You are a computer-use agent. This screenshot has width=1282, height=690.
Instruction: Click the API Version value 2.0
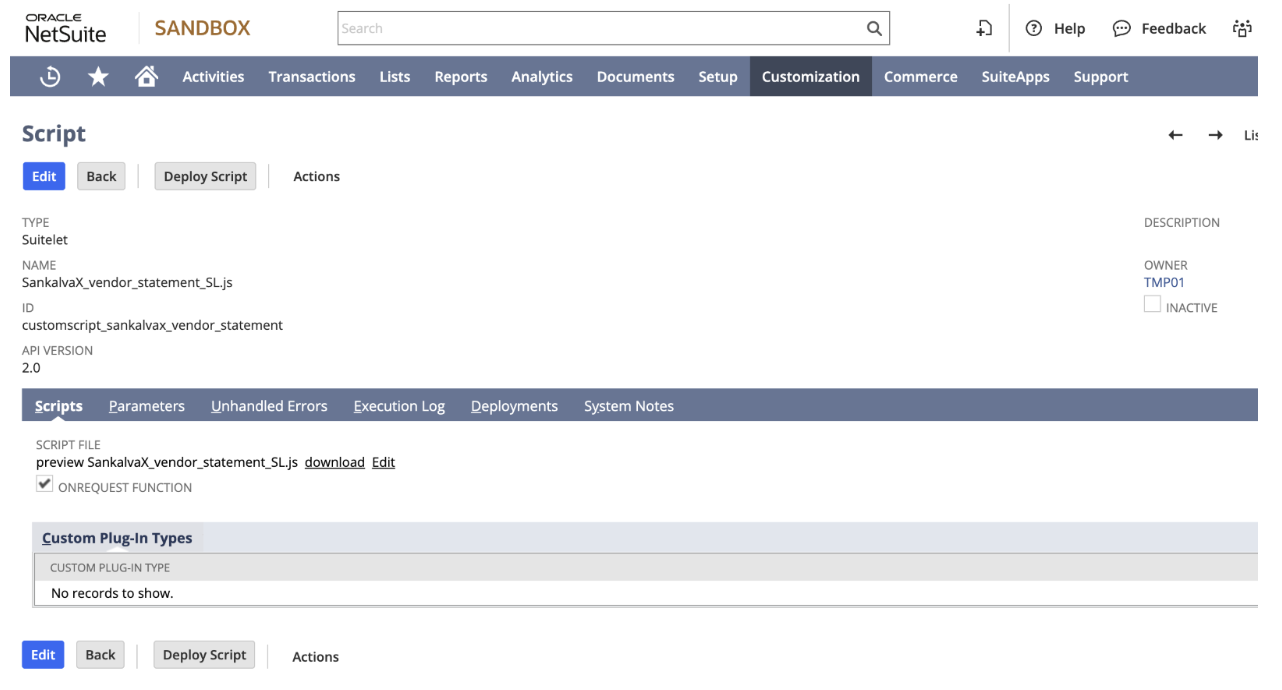tap(31, 368)
